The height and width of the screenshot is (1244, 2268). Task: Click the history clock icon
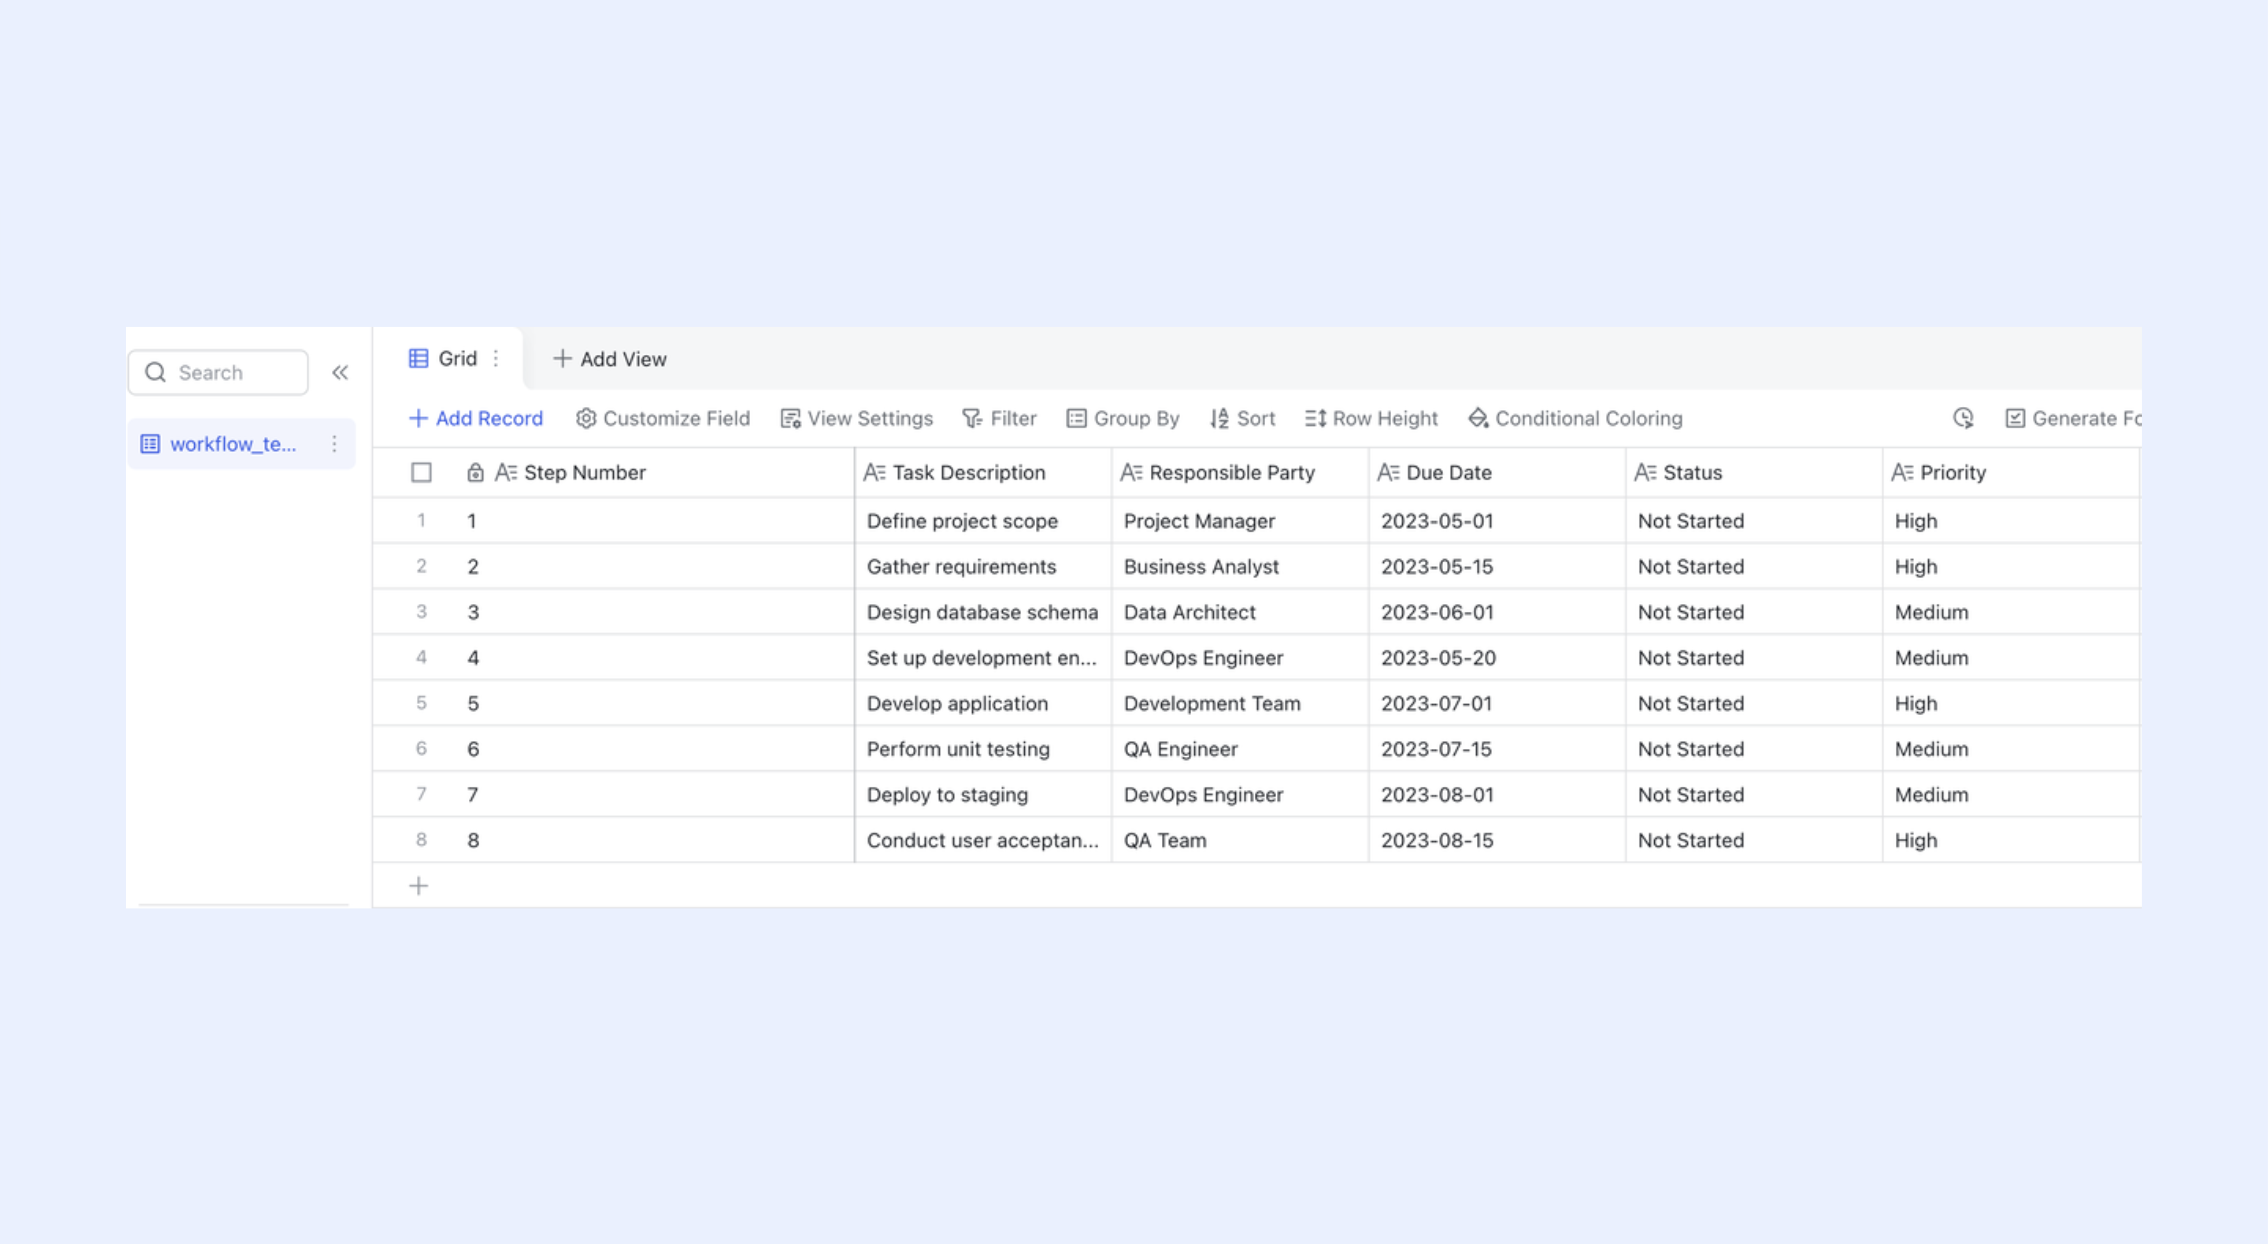pos(1963,418)
